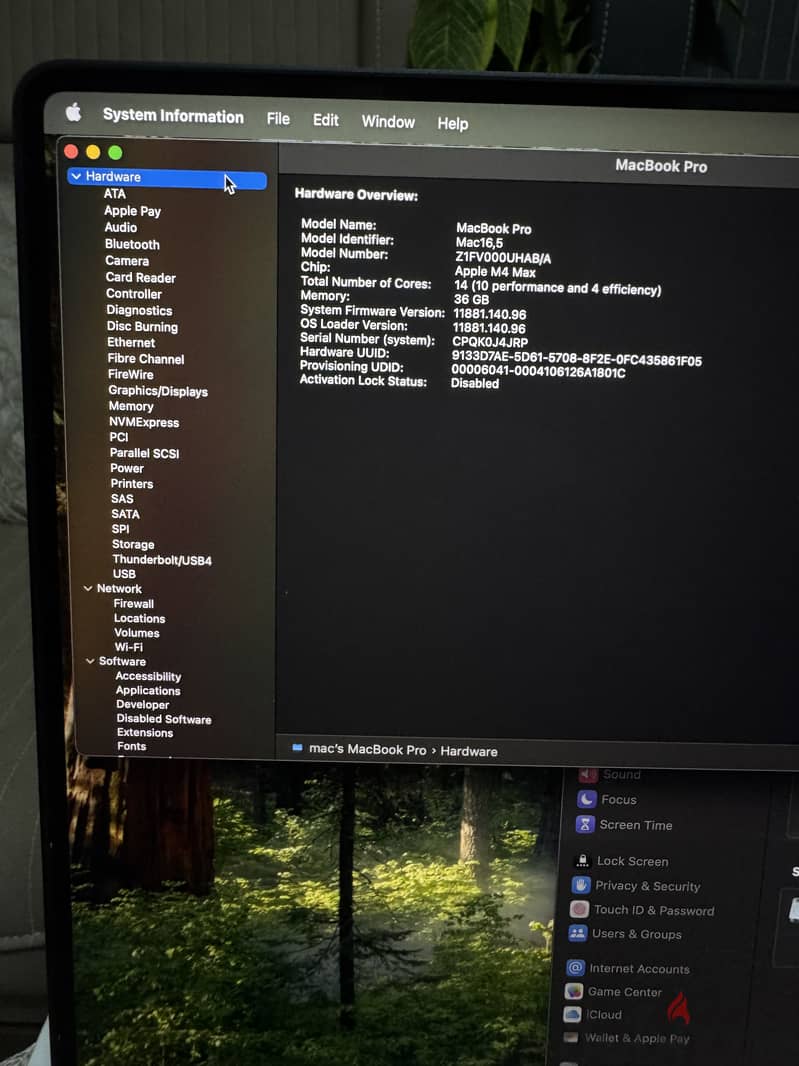Screen dimensions: 799x1066
Task: Click the 36 GB memory value
Action: pos(471,300)
